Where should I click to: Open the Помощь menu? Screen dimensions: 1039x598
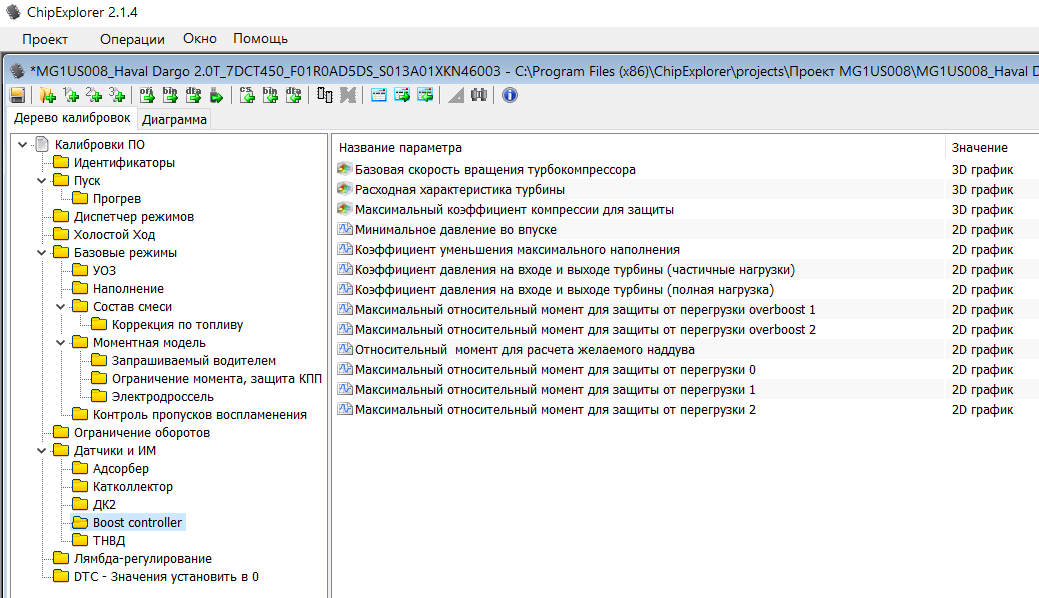click(x=260, y=39)
